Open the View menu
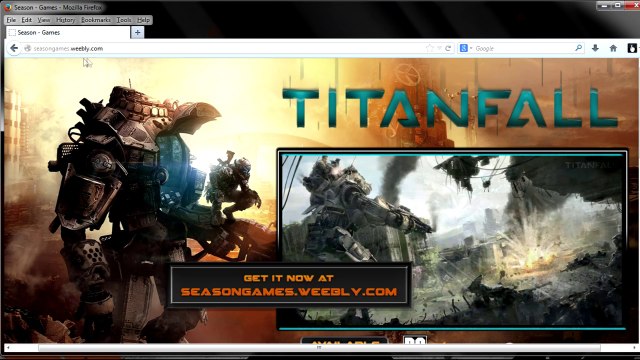640x360 pixels. [44, 20]
